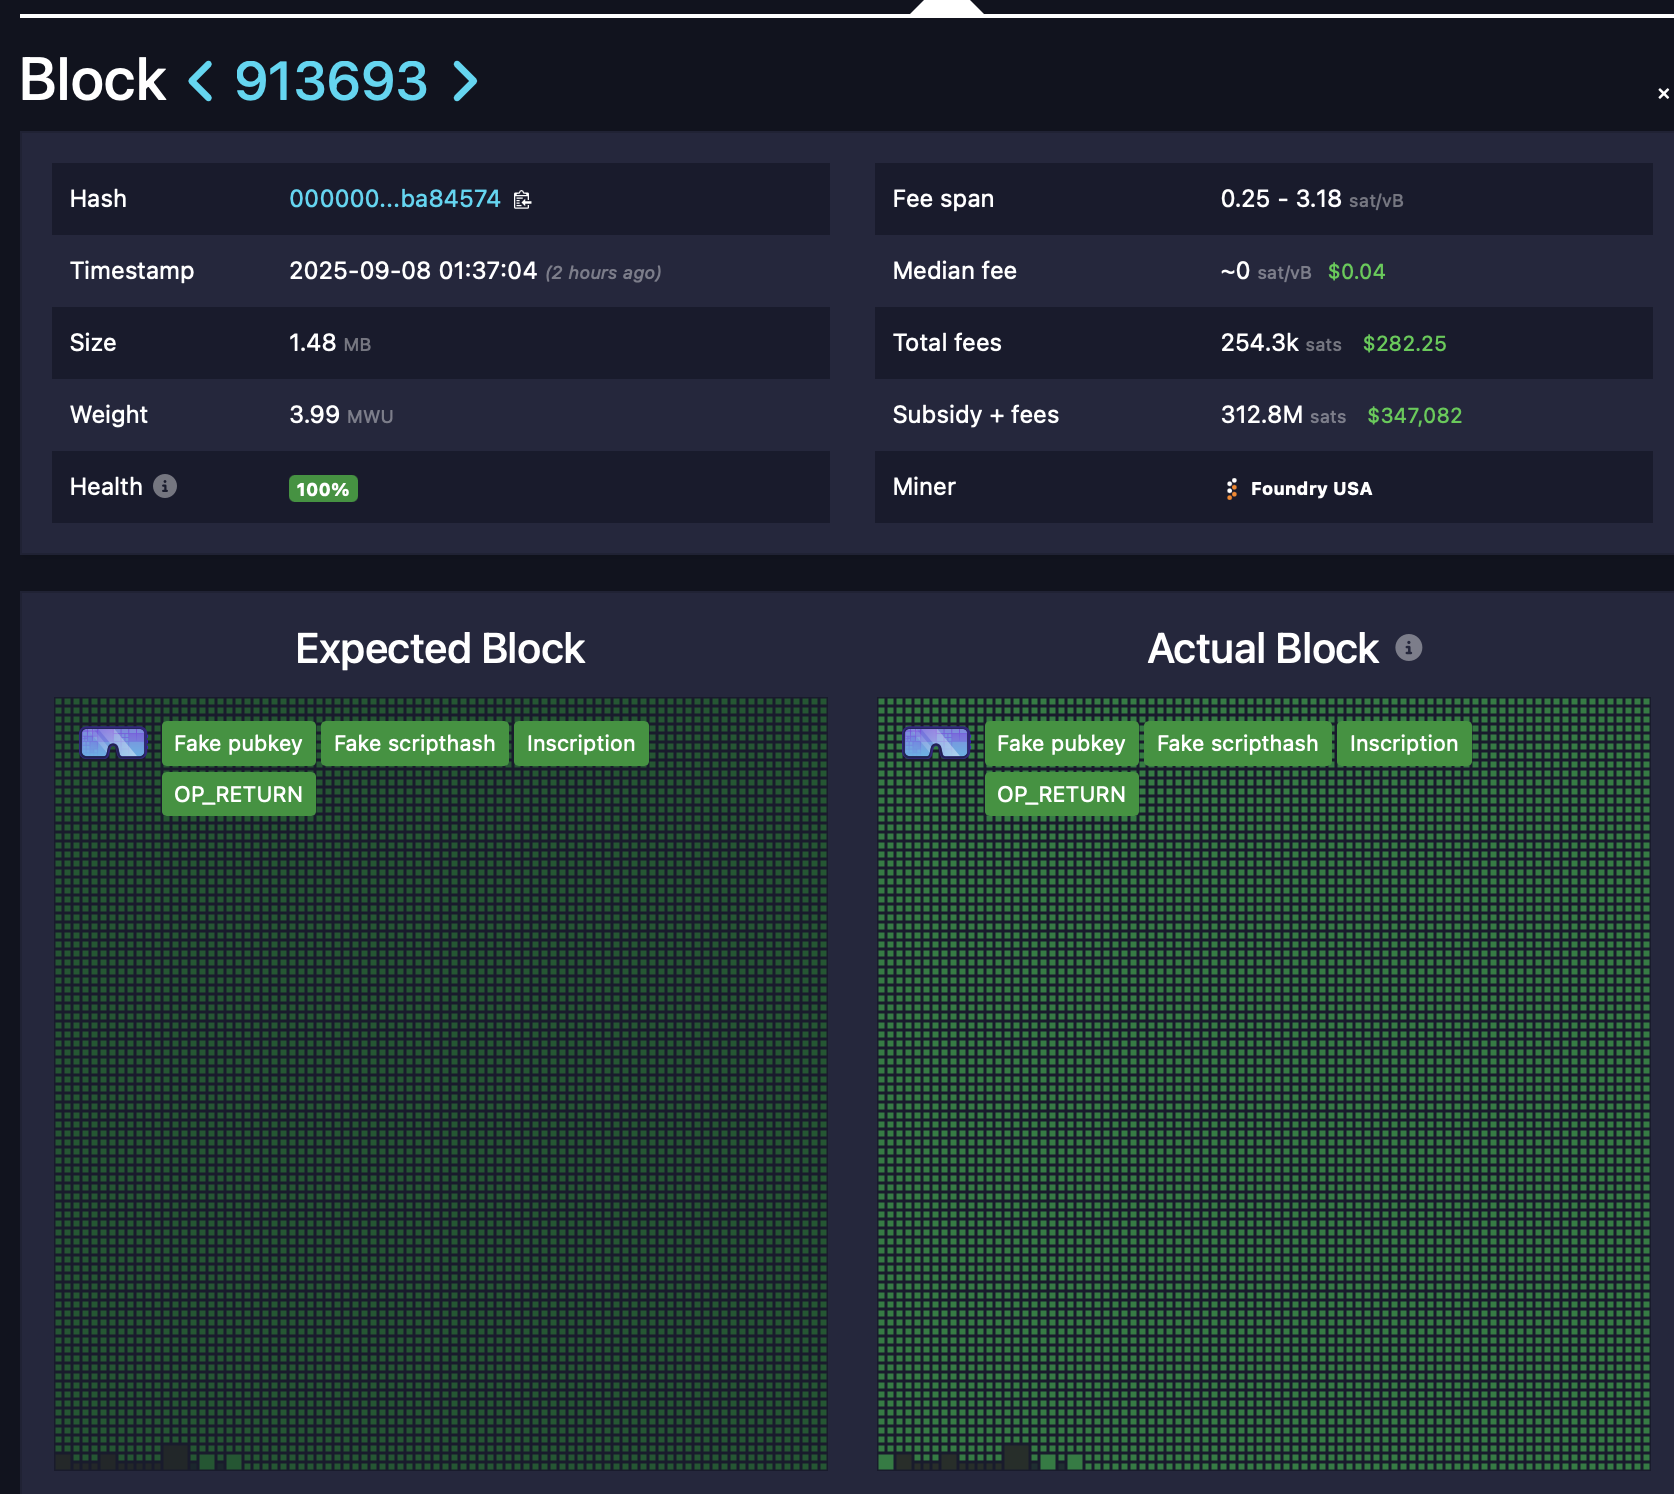Click the goggles icon in Expected Block
Screen dimensions: 1674x1494
point(113,743)
